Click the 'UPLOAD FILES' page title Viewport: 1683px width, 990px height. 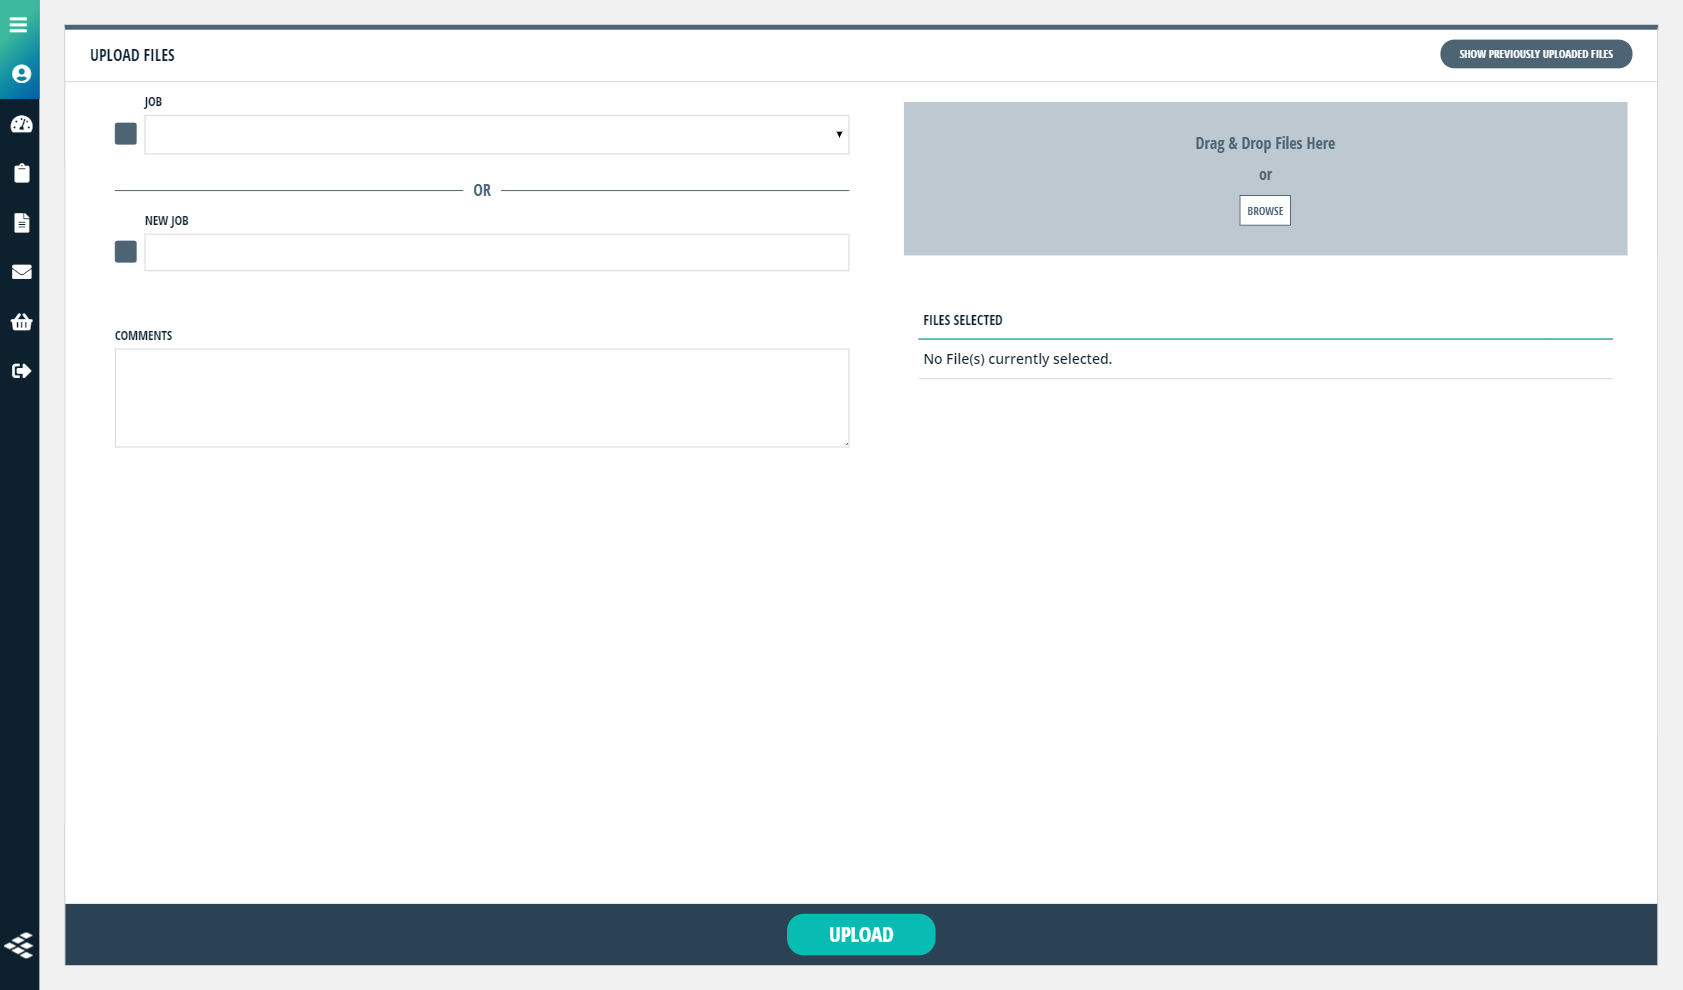(x=132, y=55)
